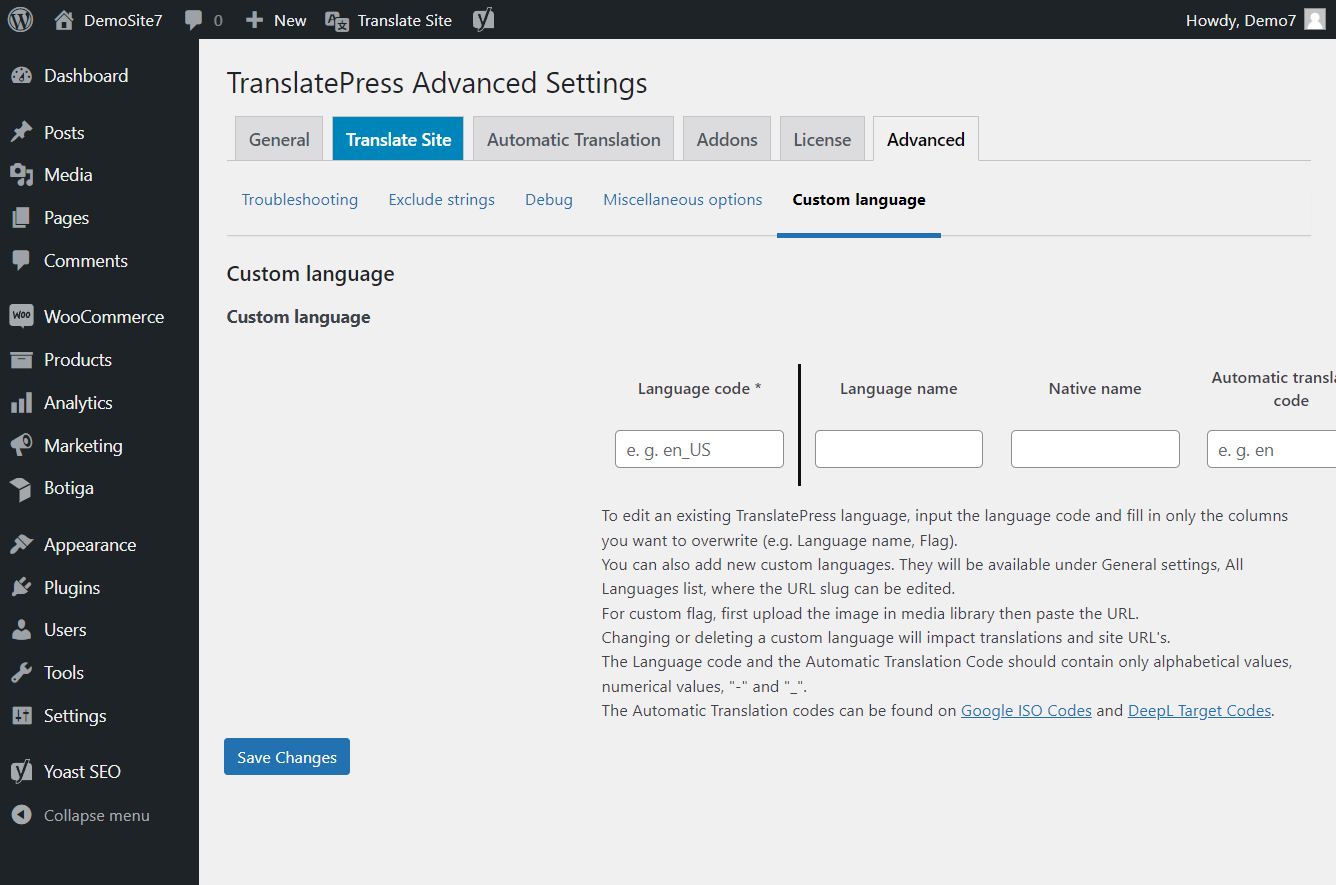Click the Plugins plug icon
Image resolution: width=1336 pixels, height=885 pixels.
21,588
